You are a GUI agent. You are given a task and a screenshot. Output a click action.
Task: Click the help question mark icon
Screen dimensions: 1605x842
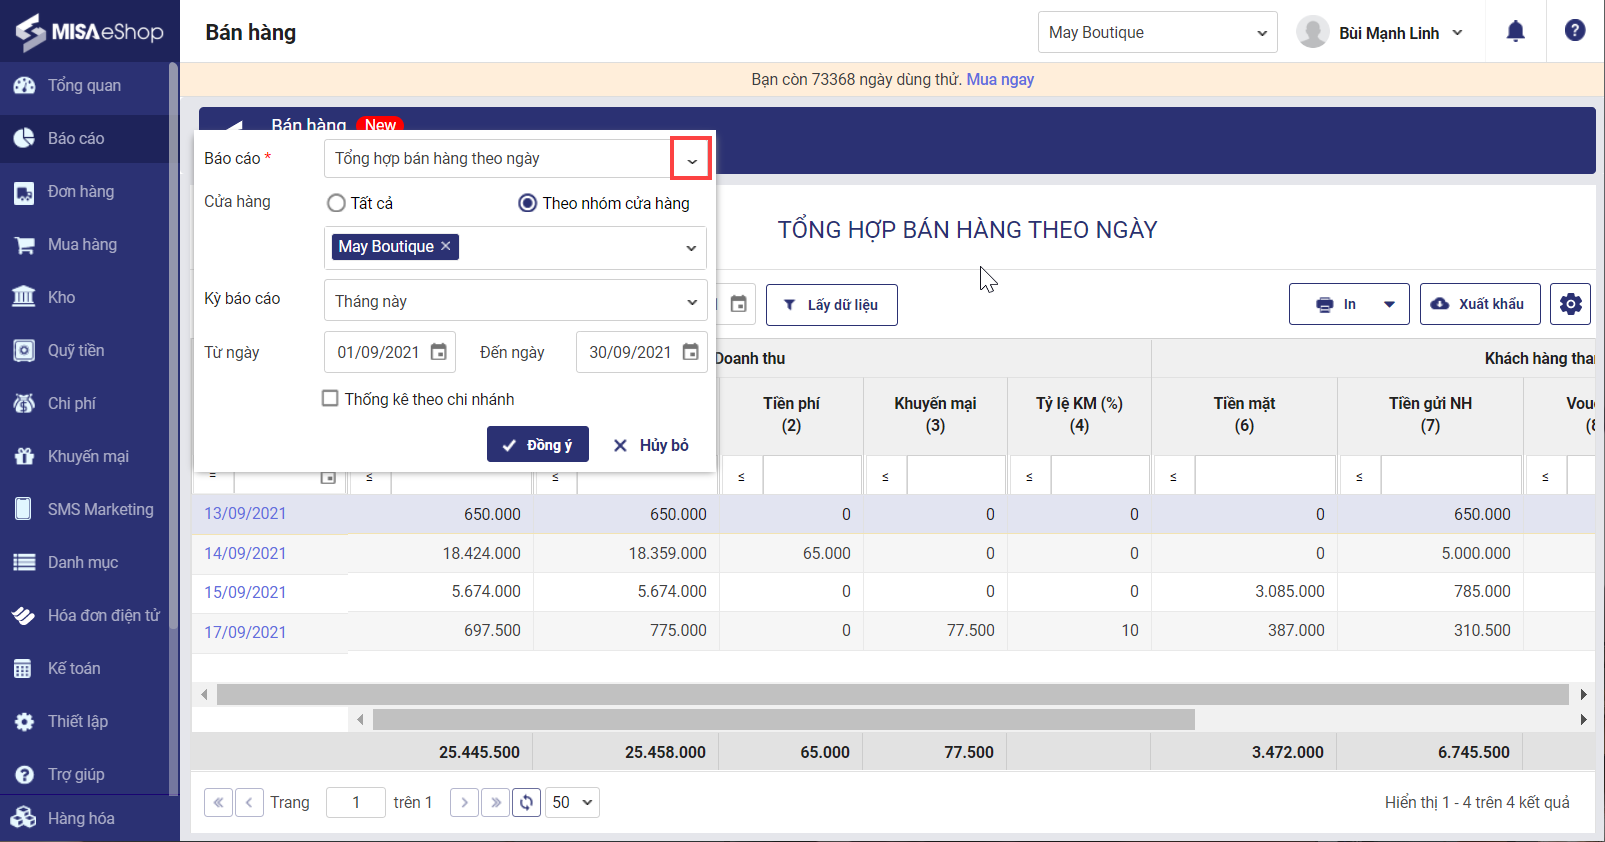tap(1574, 31)
